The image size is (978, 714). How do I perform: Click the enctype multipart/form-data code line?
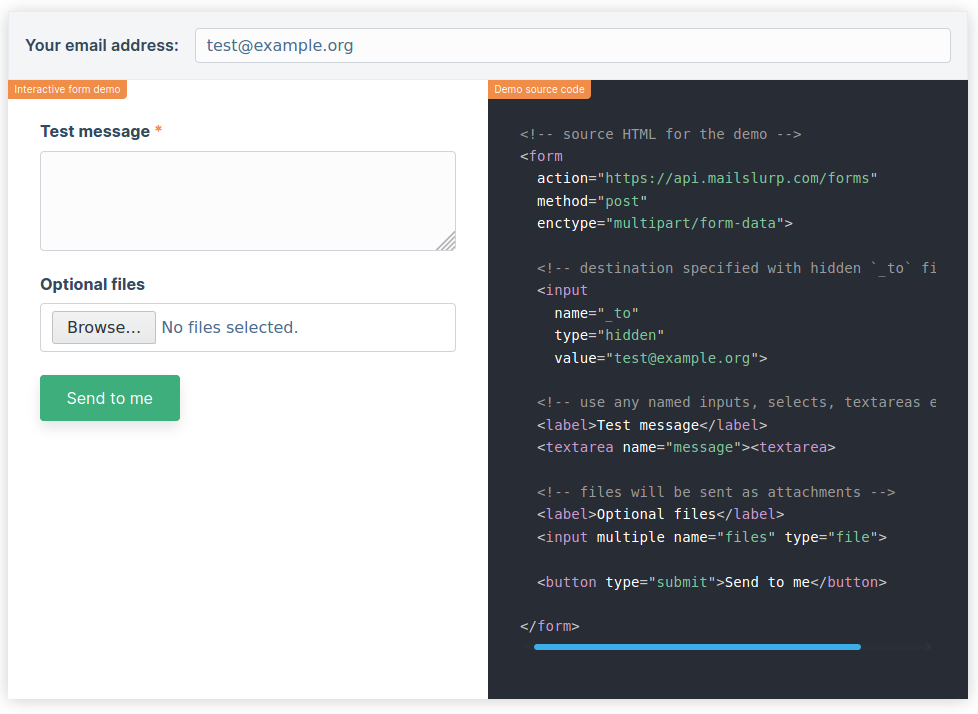[x=664, y=223]
